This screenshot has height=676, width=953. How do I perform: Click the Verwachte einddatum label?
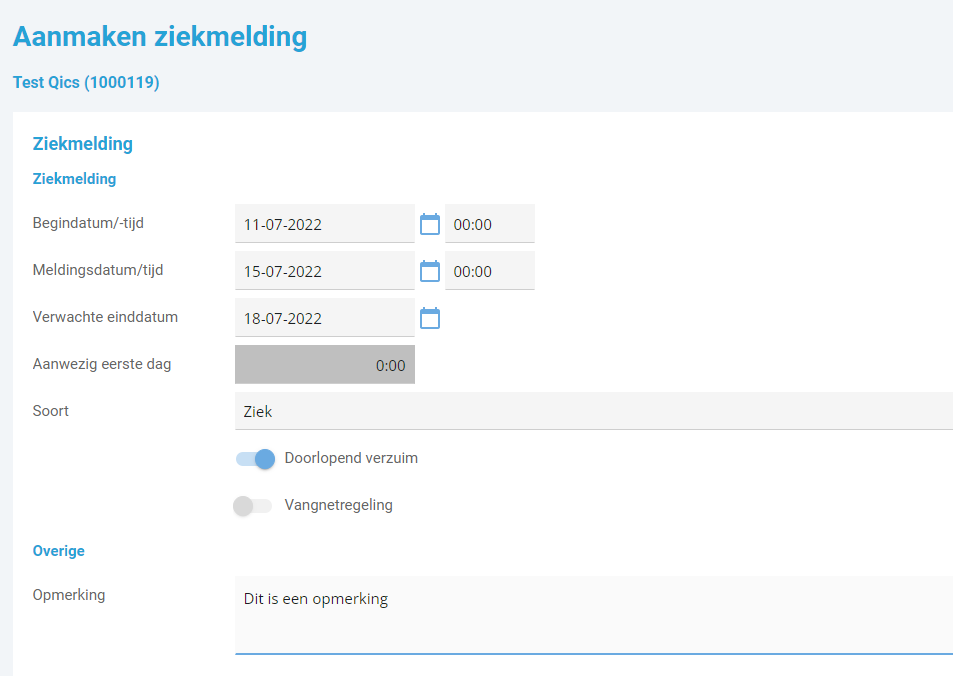click(x=105, y=317)
